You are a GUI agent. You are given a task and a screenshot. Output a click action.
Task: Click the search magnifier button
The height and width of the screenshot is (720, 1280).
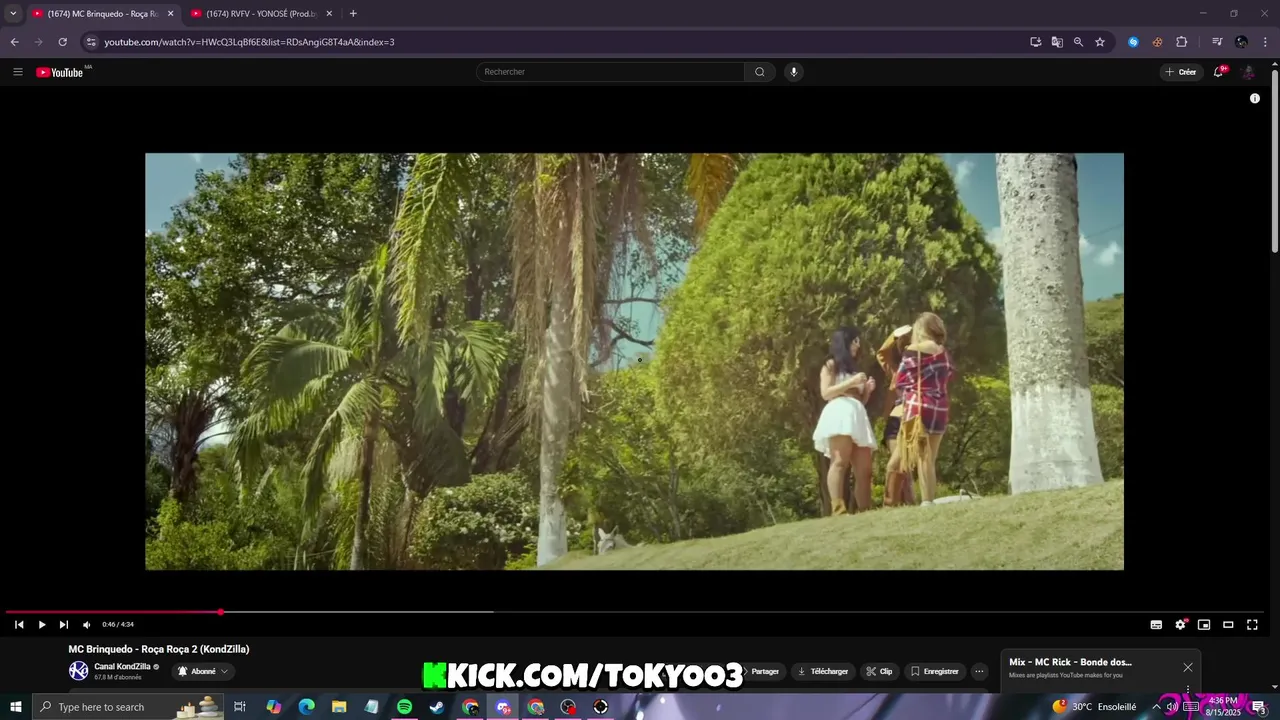tap(760, 72)
